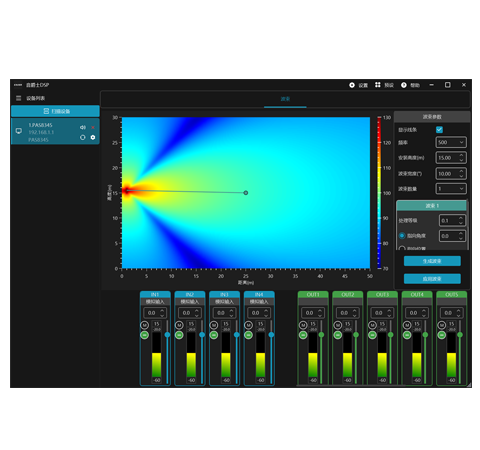480x450 pixels.
Task: Click the red X icon on the PAS8345 device
Action: pyautogui.click(x=93, y=127)
